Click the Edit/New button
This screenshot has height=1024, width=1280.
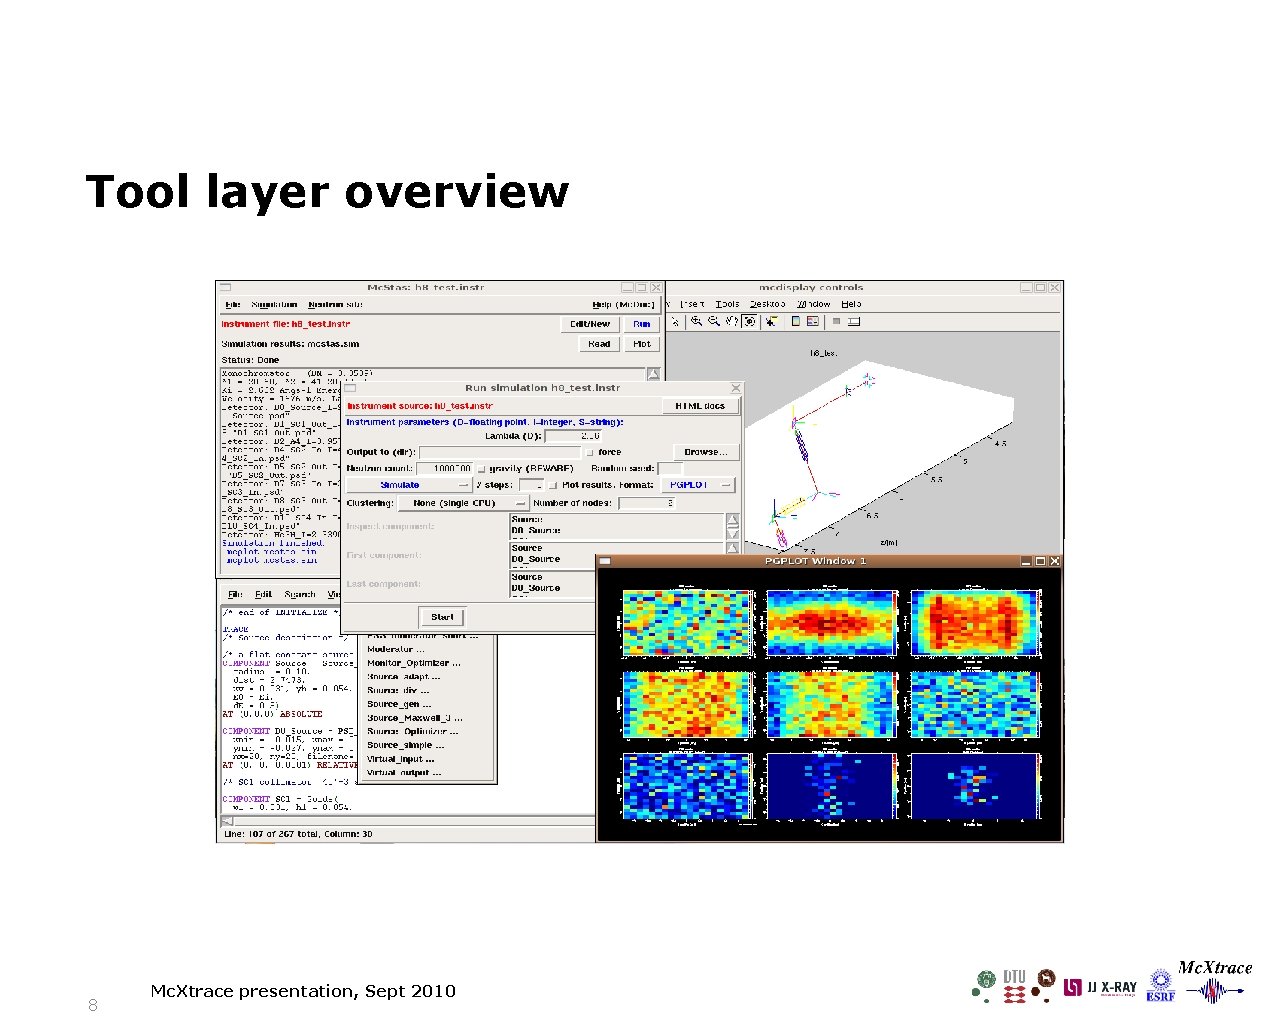pos(590,324)
